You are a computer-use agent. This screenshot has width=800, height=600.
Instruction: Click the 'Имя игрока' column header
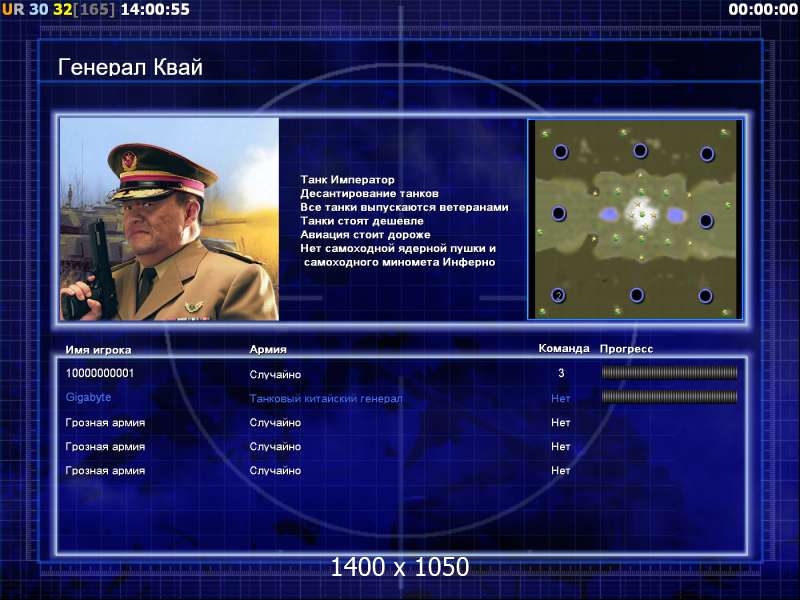click(98, 350)
